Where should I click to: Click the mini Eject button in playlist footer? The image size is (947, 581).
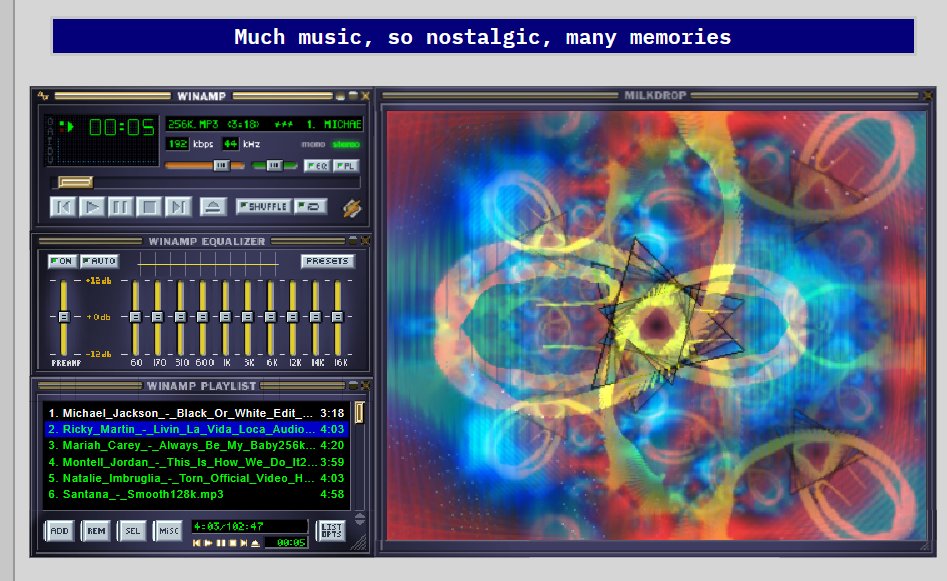(255, 543)
